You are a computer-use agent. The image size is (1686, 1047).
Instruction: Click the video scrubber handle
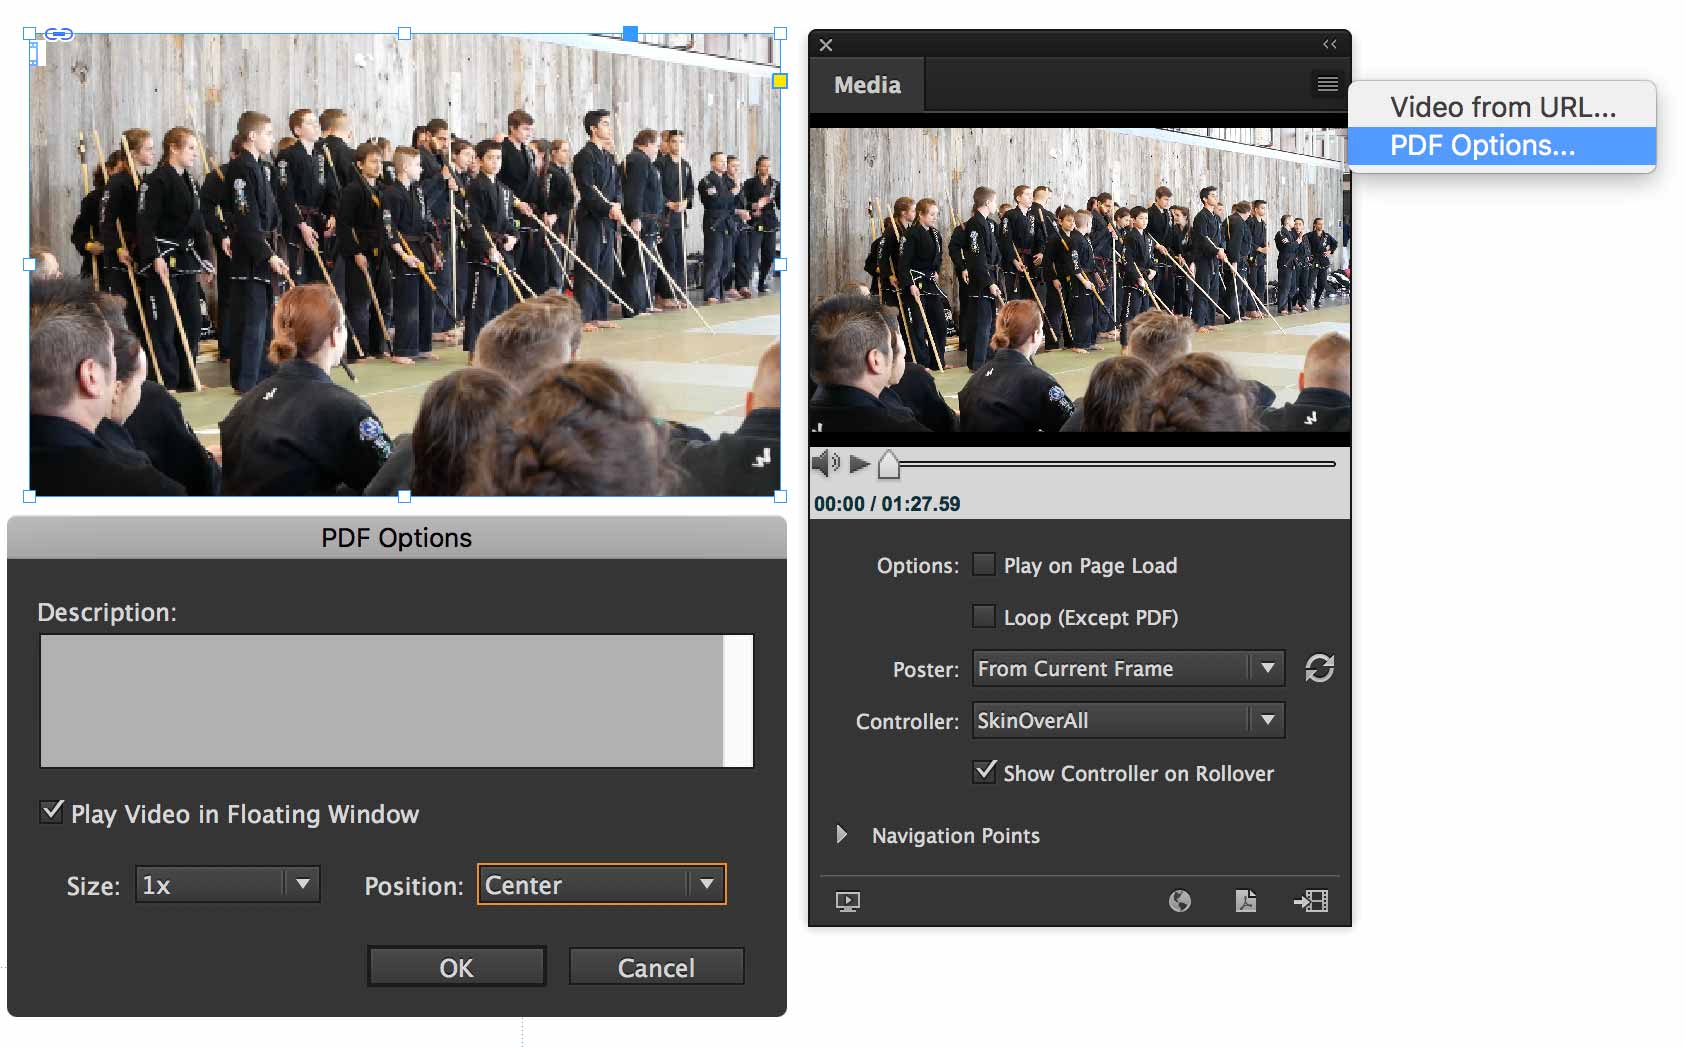pyautogui.click(x=888, y=465)
